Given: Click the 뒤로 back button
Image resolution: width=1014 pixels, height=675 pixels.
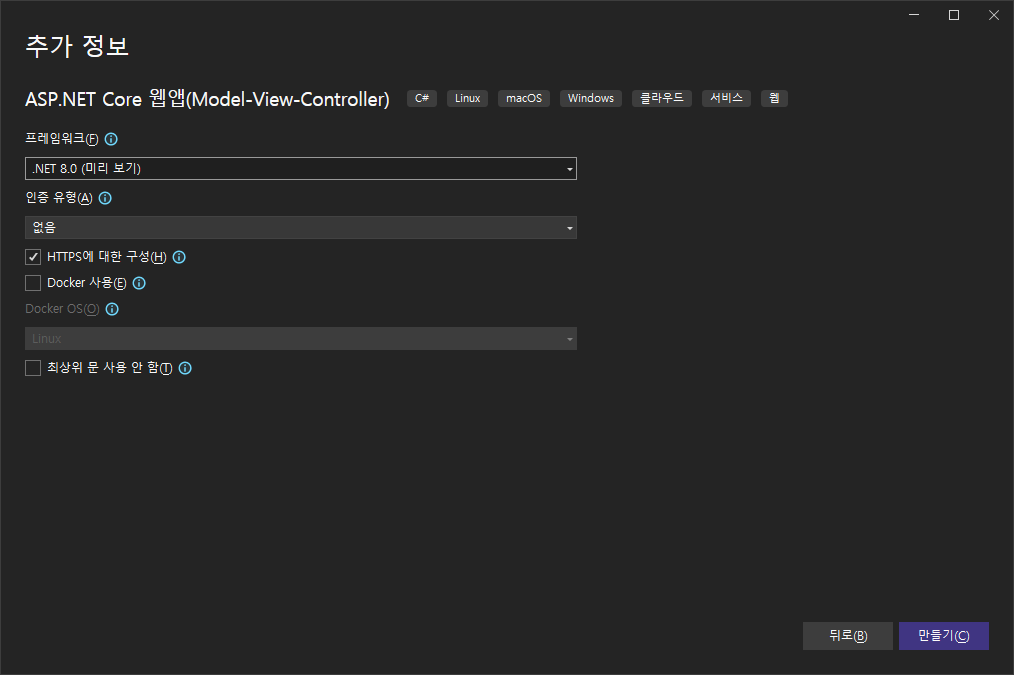Looking at the screenshot, I should tap(848, 636).
